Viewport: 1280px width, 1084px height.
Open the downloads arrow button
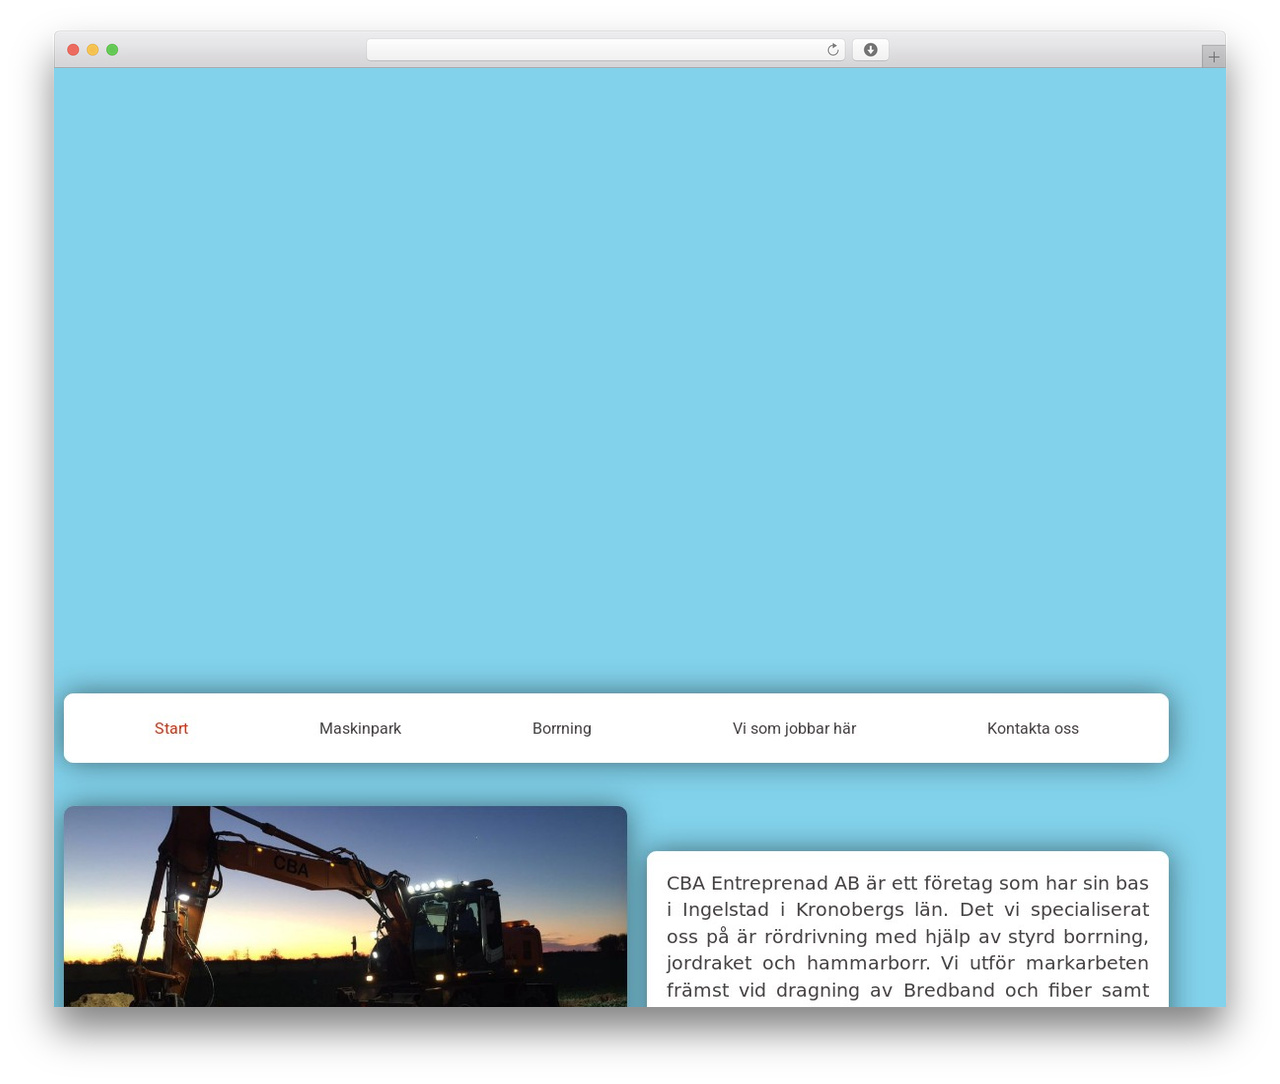[870, 50]
